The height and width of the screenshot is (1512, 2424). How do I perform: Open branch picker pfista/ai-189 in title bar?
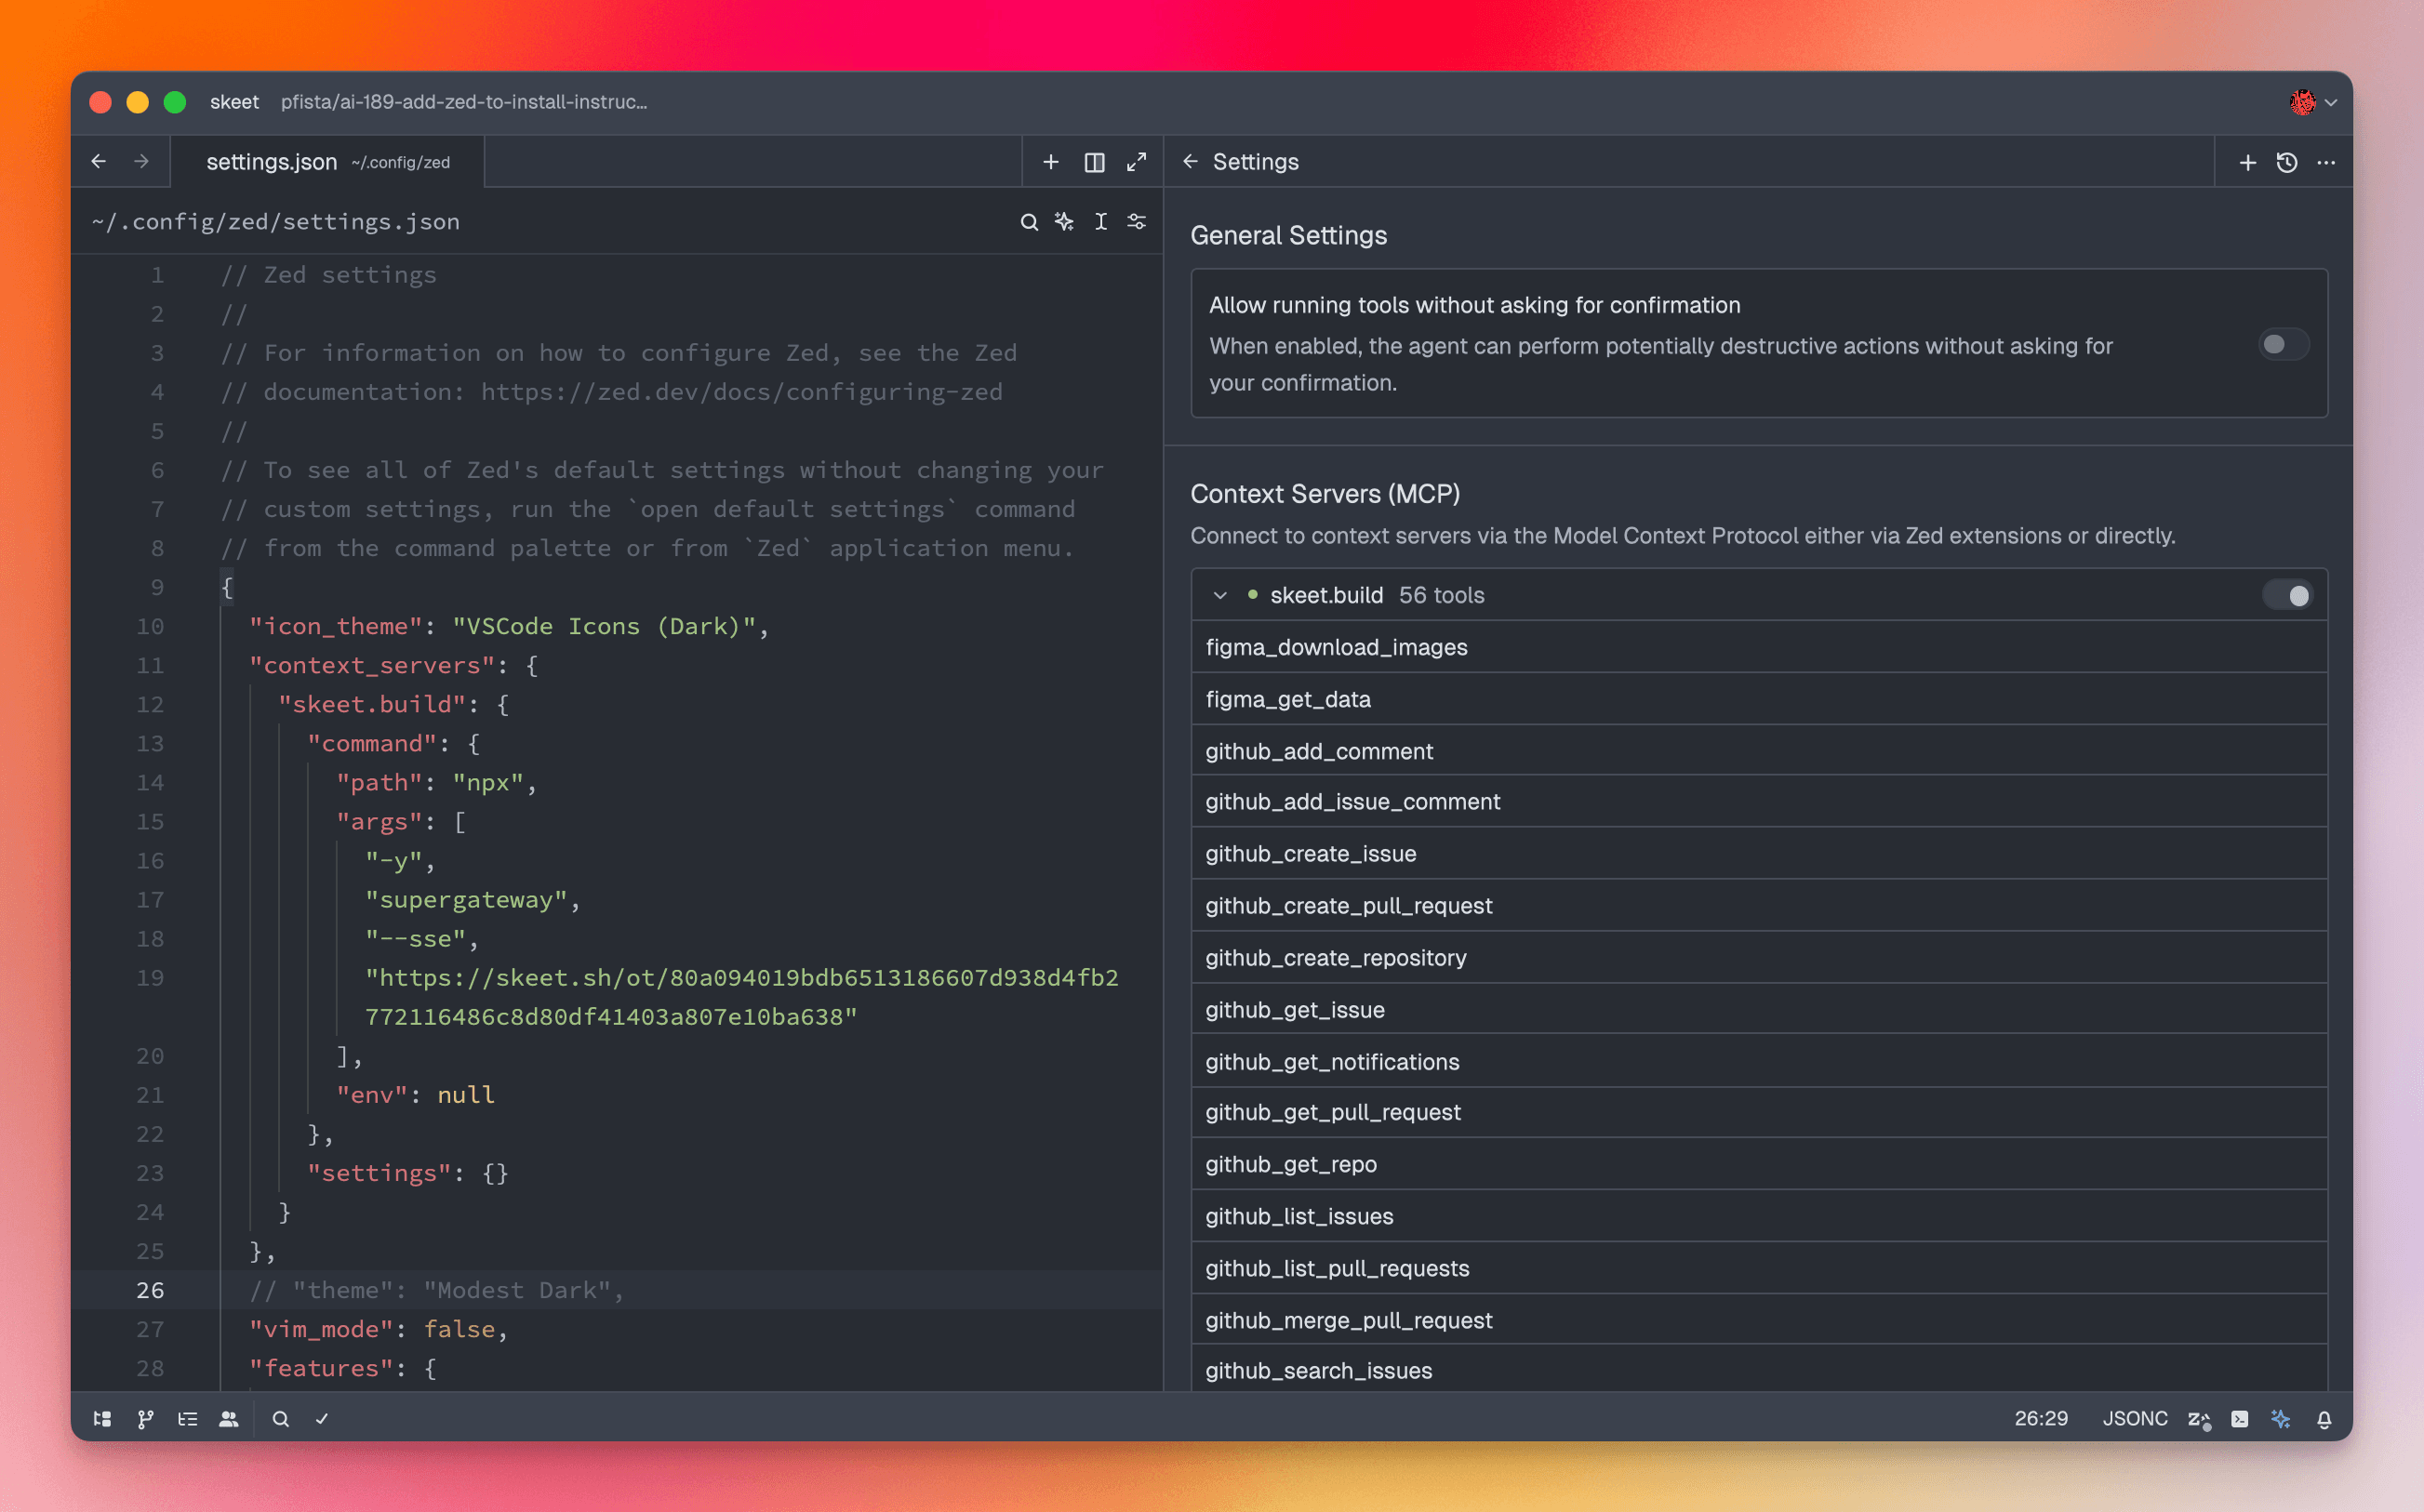464,102
